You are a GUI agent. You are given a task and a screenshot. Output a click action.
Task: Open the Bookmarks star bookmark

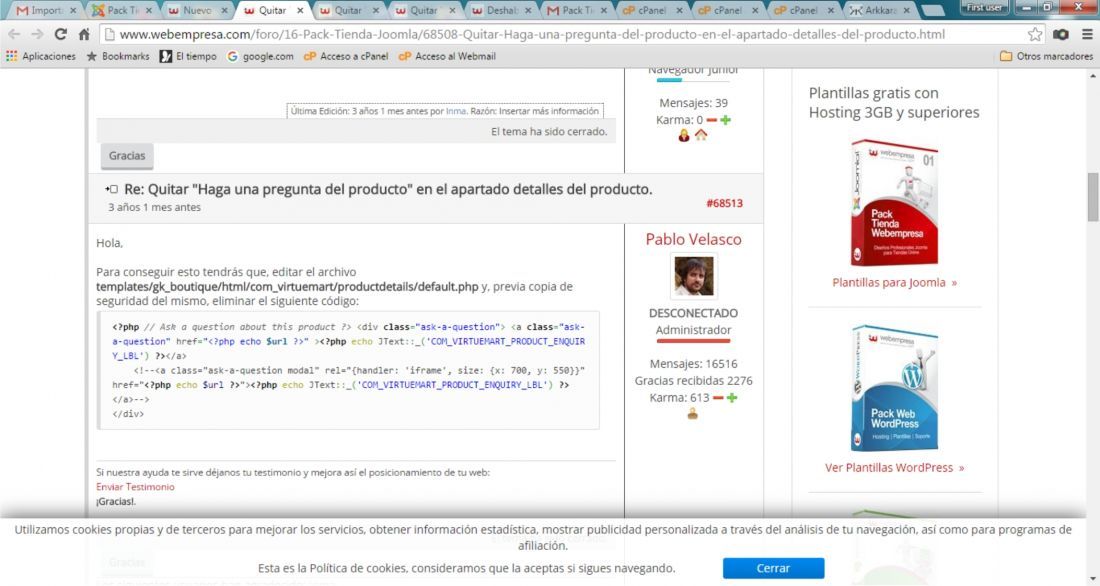118,56
